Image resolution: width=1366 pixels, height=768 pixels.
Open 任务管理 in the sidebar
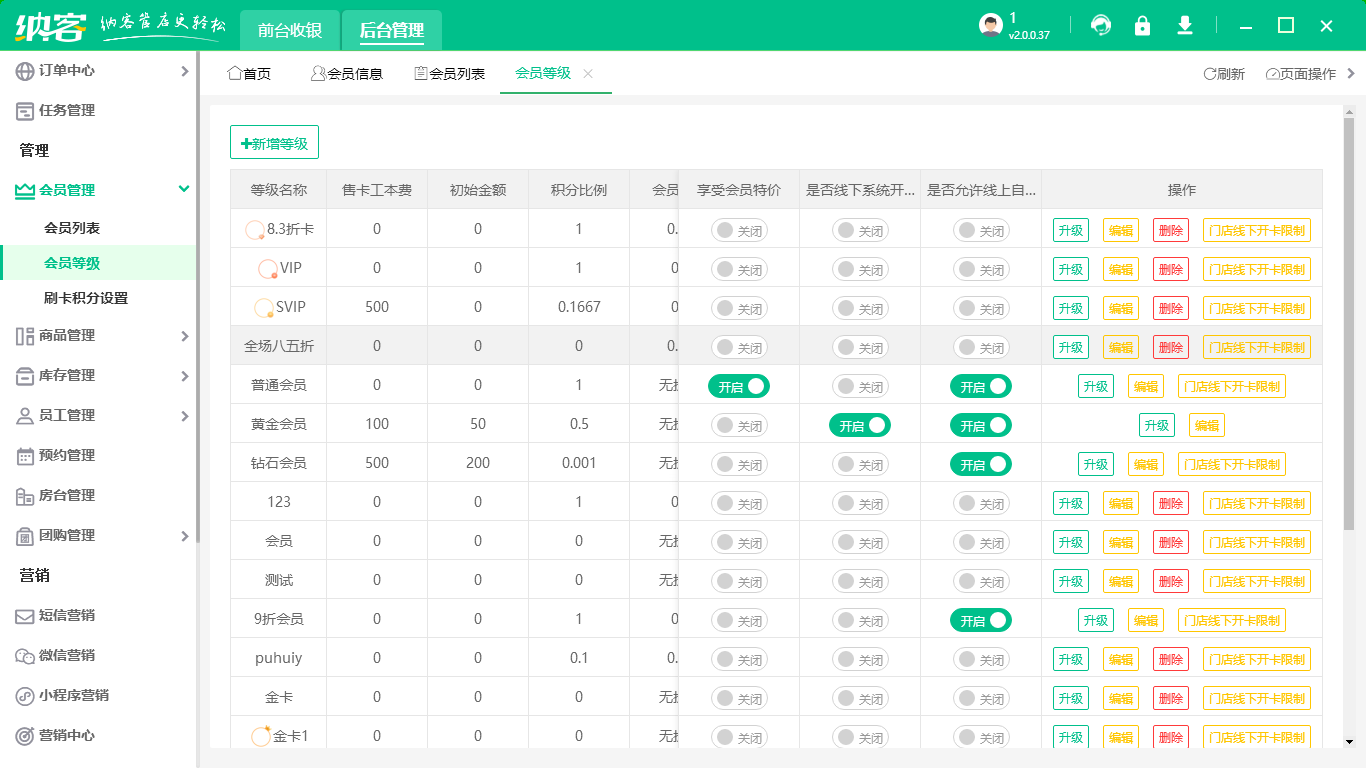point(67,111)
